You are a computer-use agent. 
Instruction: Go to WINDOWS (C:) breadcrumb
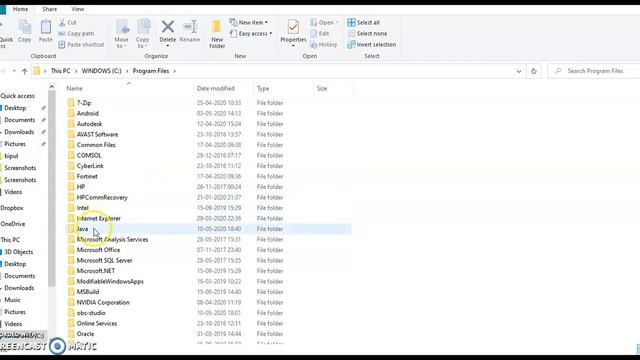[102, 71]
